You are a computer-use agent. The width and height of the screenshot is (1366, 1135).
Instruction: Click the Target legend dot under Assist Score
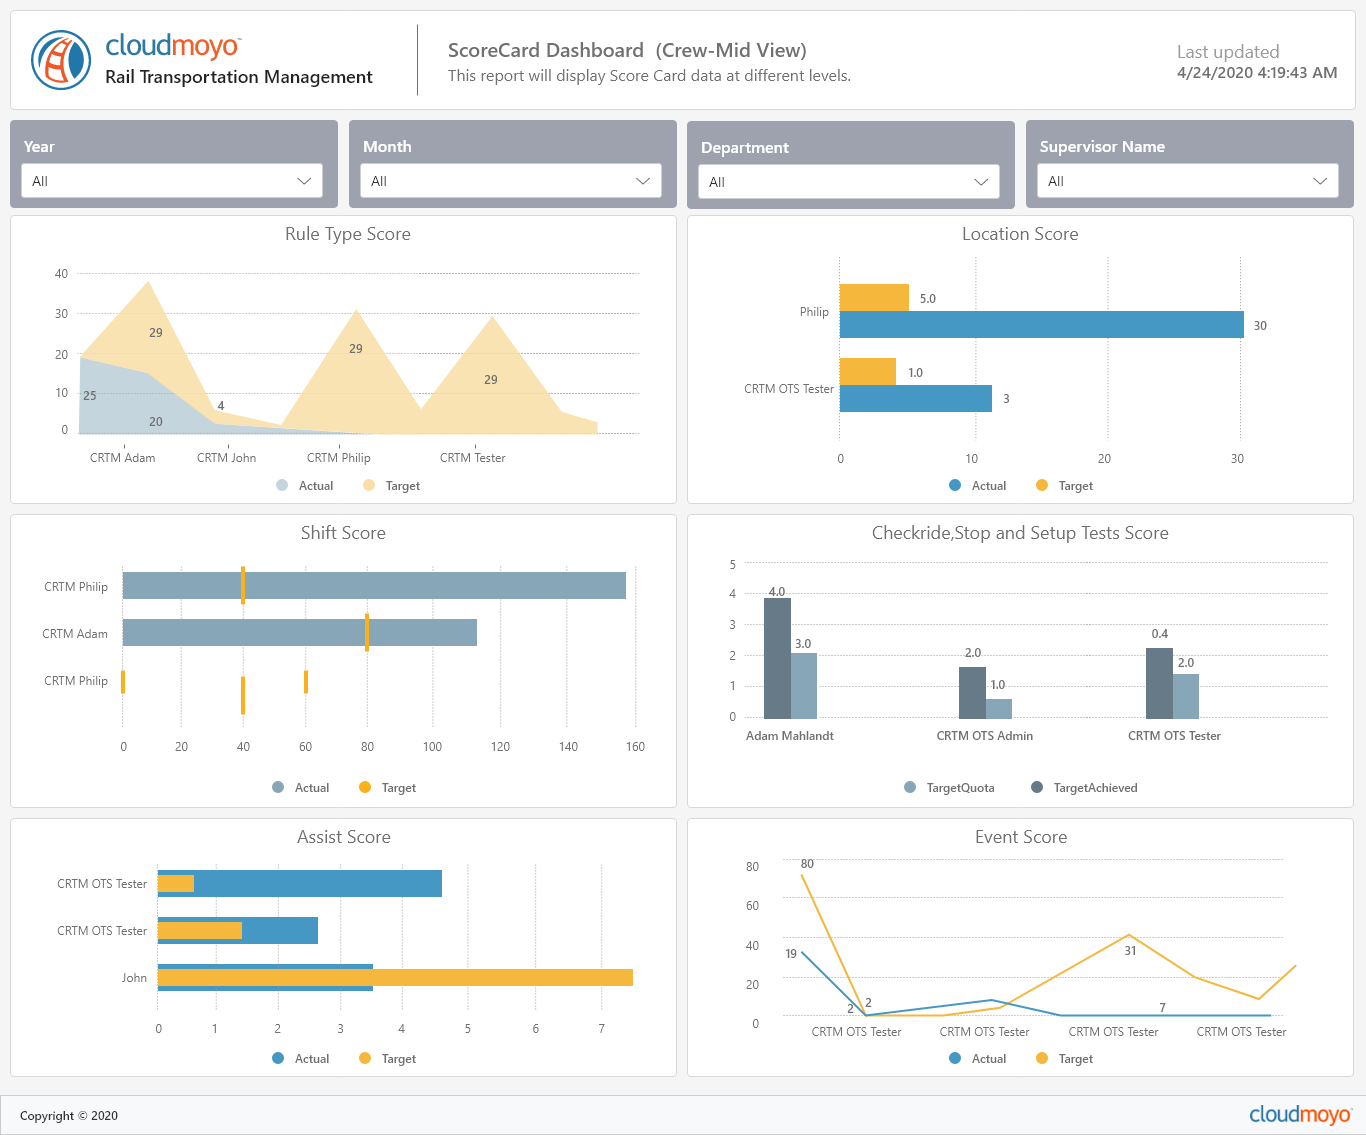(x=366, y=1058)
